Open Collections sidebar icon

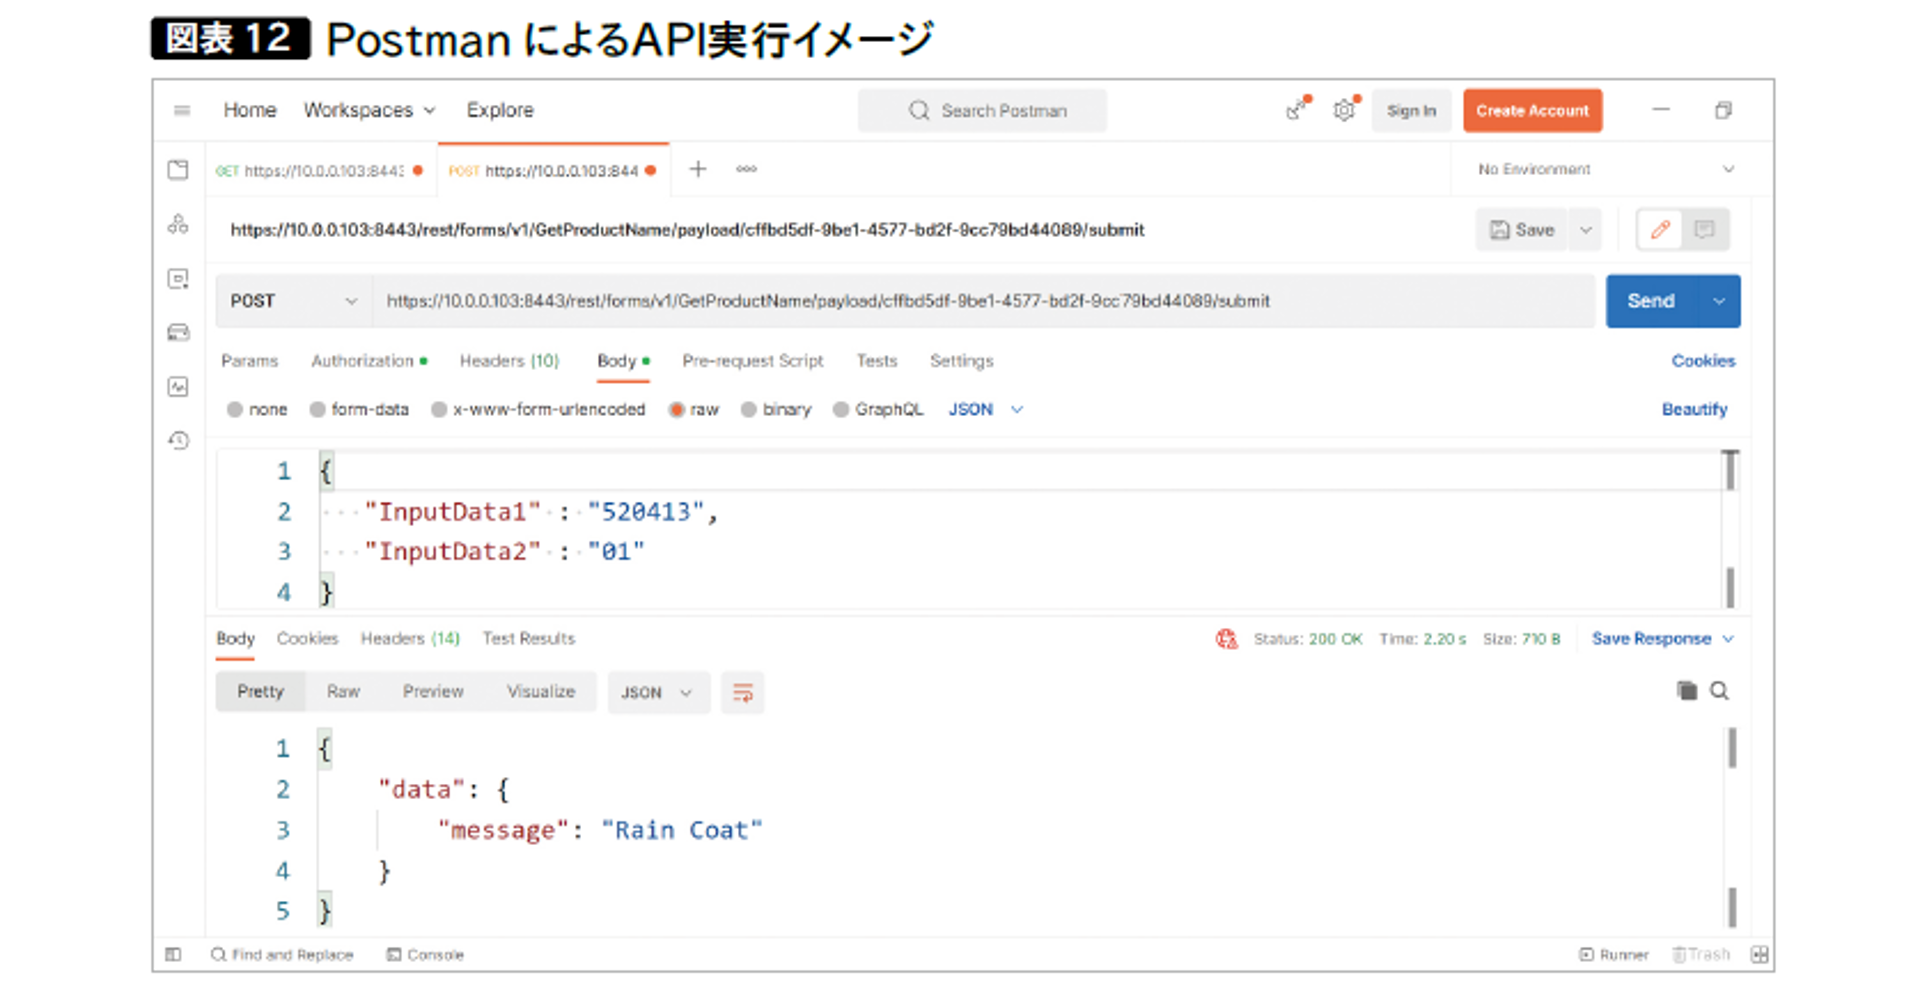[x=178, y=170]
